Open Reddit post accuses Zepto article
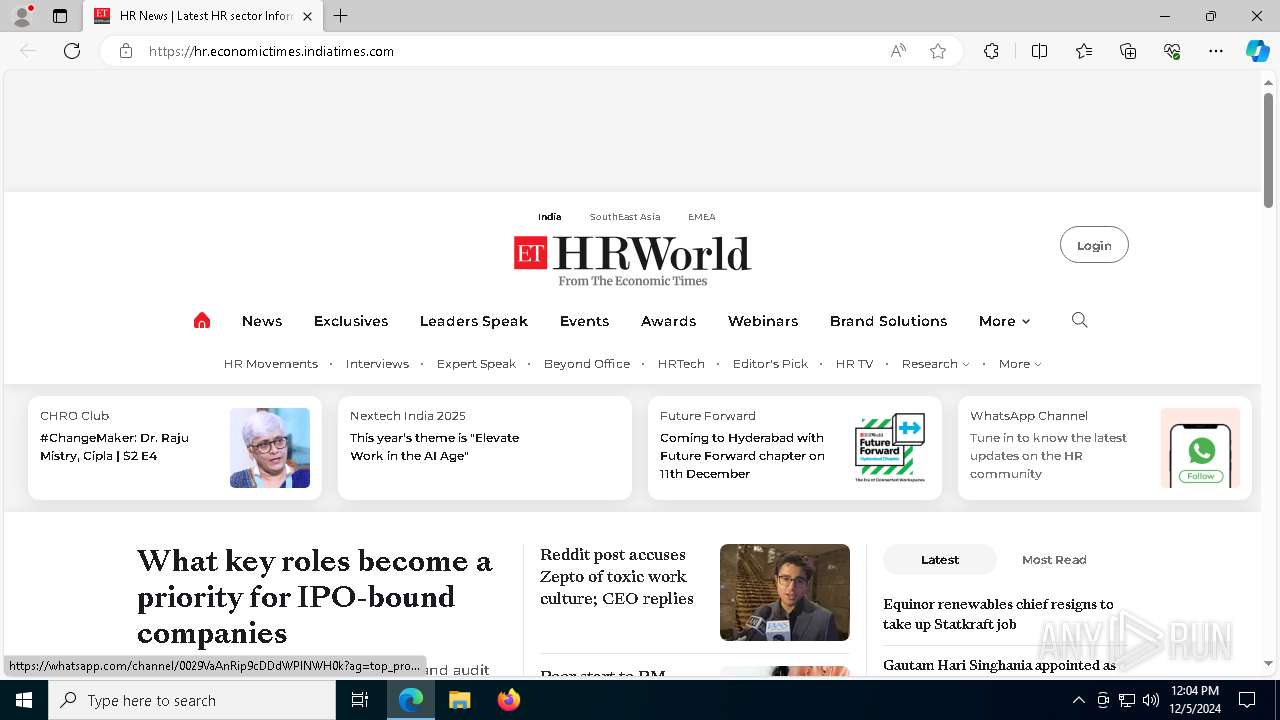 pyautogui.click(x=617, y=577)
